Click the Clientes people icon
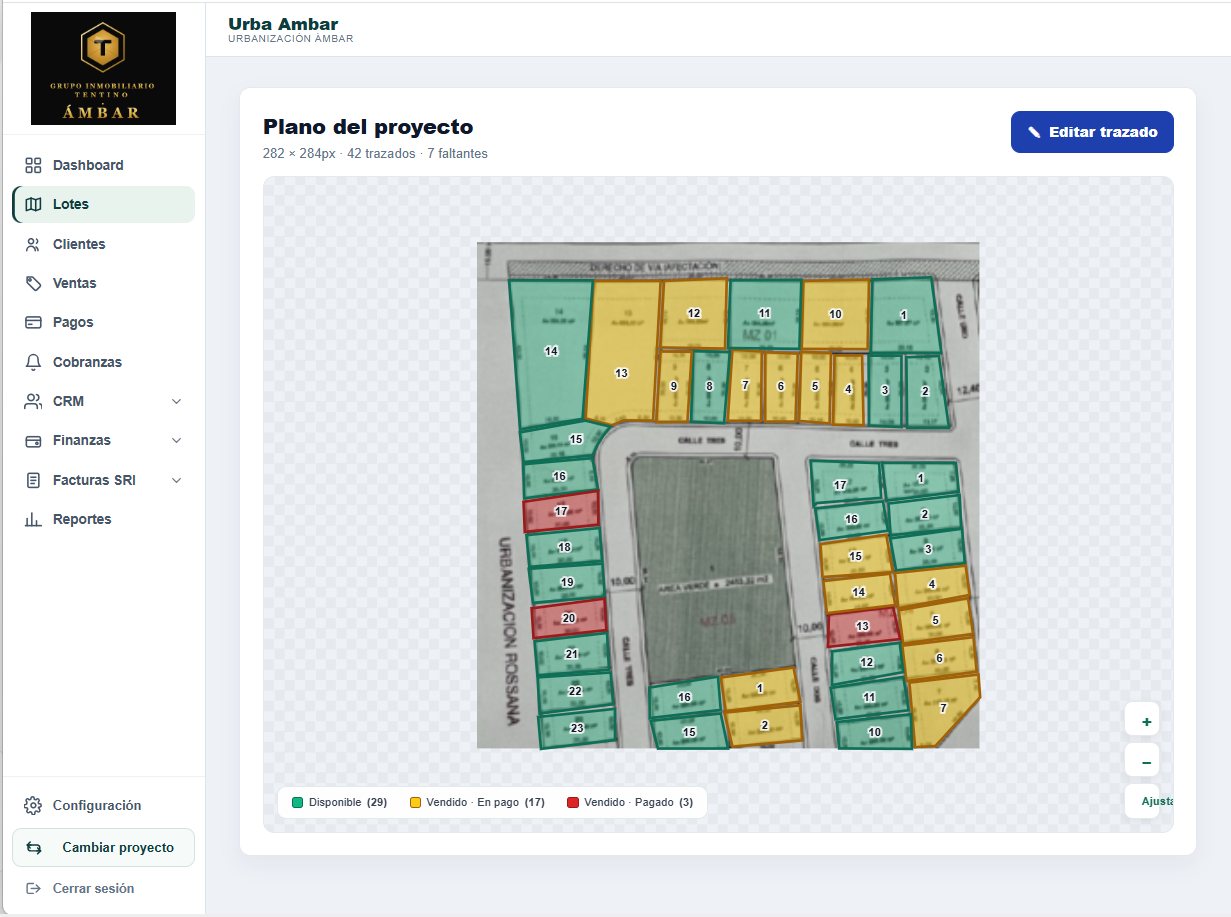Screen dimensions: 1231x917 [x=33, y=244]
